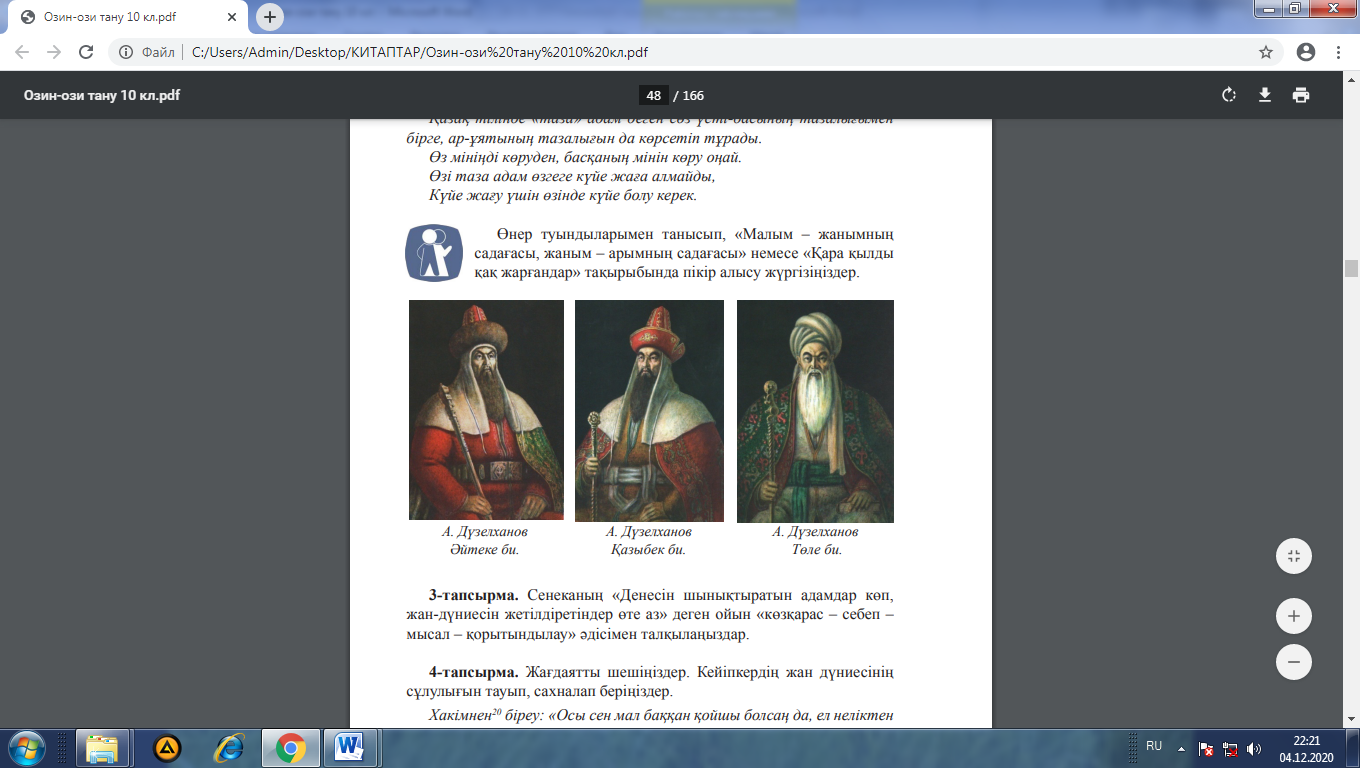
Task: Click the Show desktop strip beside the clock
Action: click(1352, 747)
